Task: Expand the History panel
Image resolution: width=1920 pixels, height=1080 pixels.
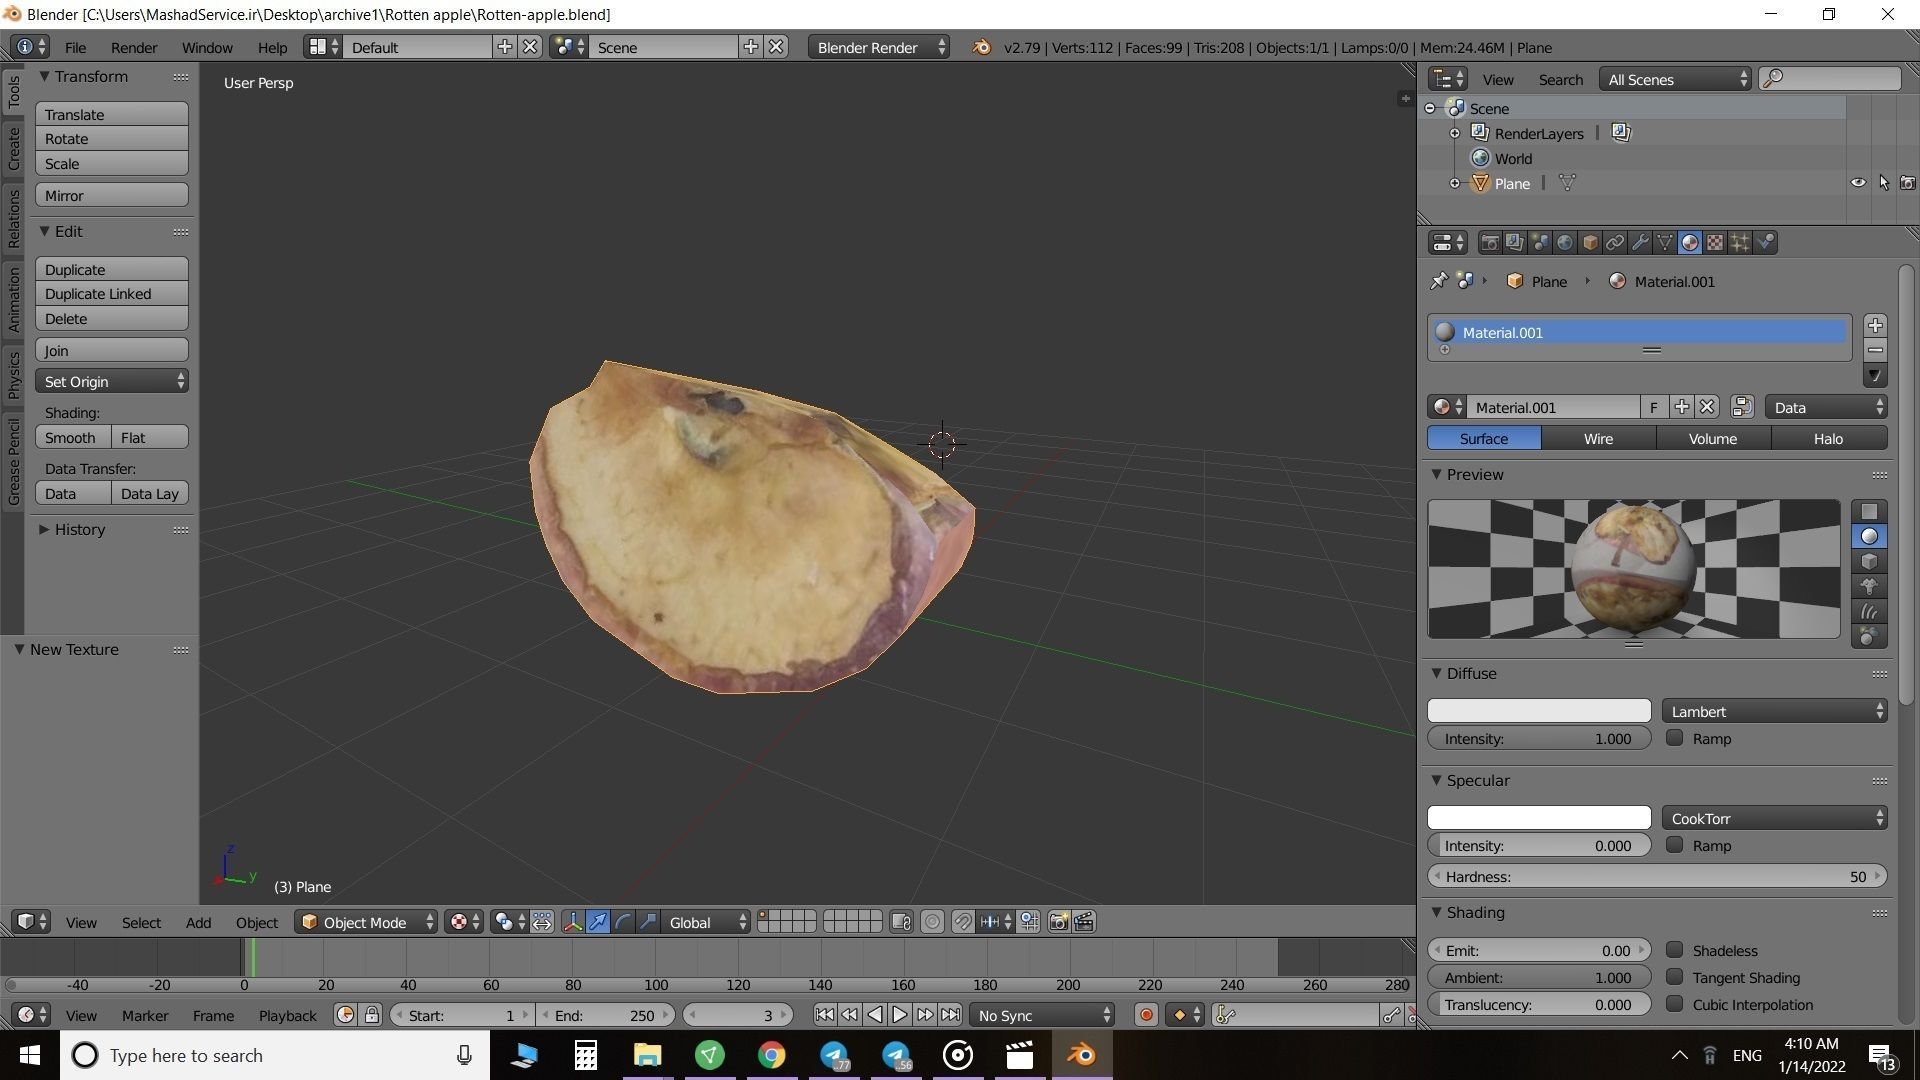Action: (79, 530)
